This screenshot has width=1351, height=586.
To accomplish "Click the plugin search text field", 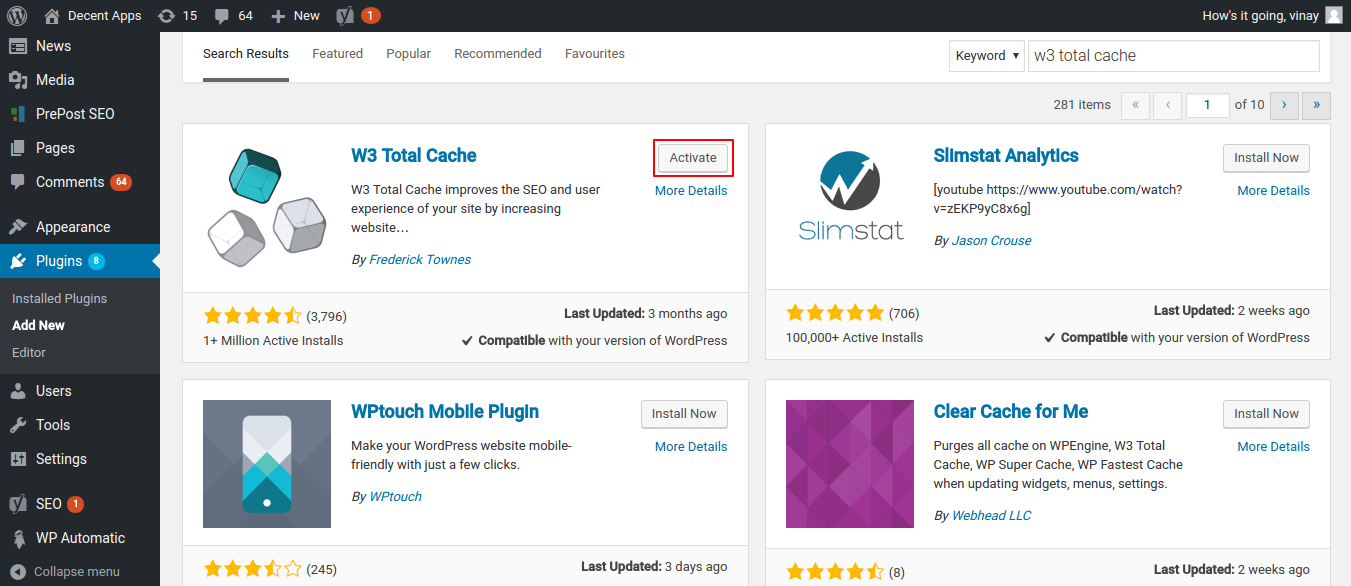I will tap(1173, 56).
